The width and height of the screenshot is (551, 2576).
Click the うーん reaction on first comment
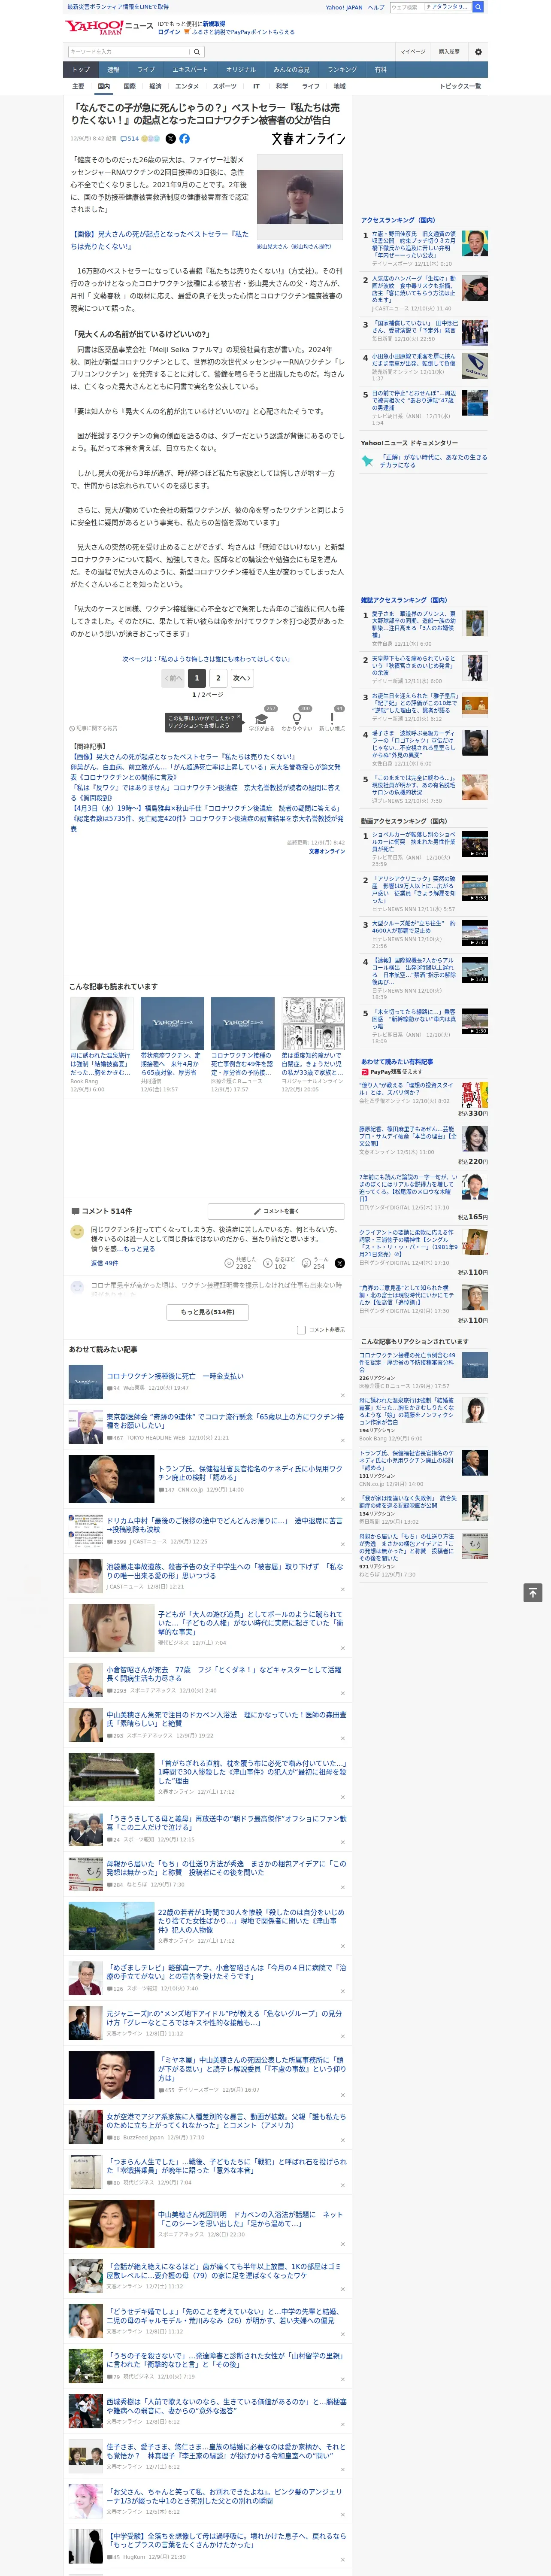click(x=314, y=1263)
